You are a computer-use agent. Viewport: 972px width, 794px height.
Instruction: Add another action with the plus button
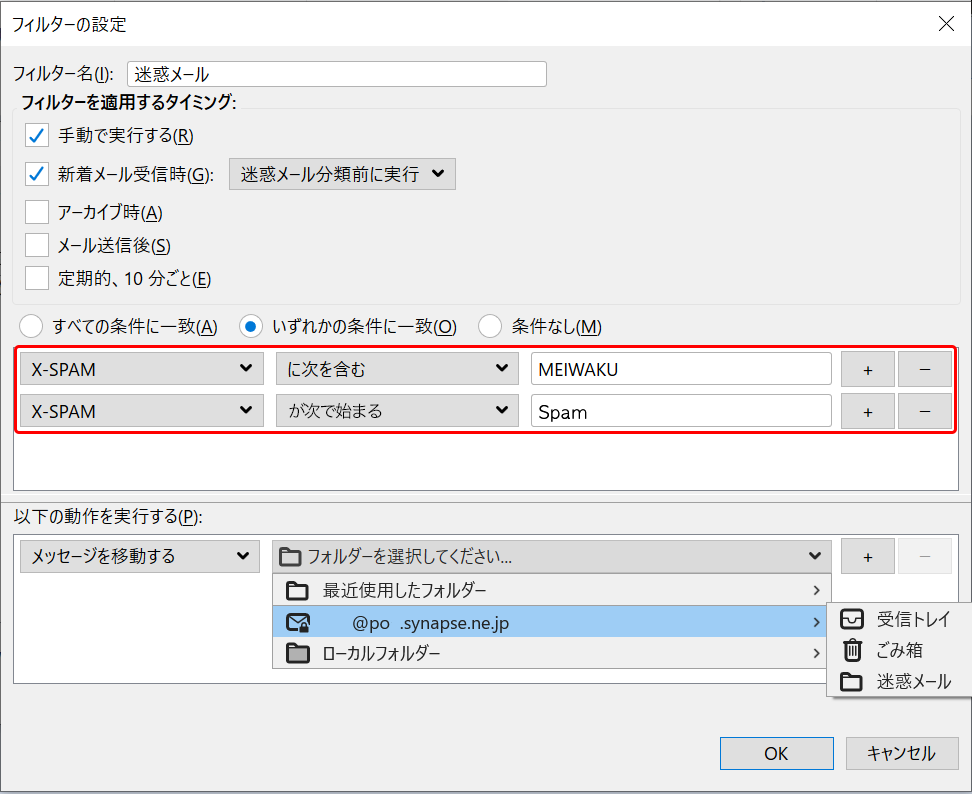pyautogui.click(x=868, y=557)
